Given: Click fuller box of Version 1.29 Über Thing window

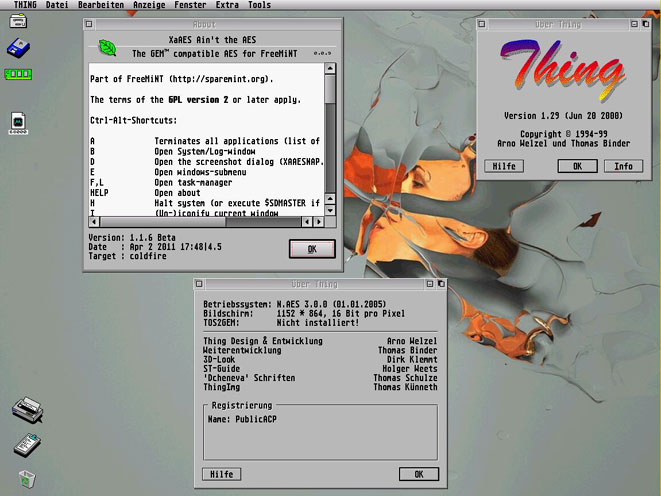Looking at the screenshot, I should click(x=645, y=24).
